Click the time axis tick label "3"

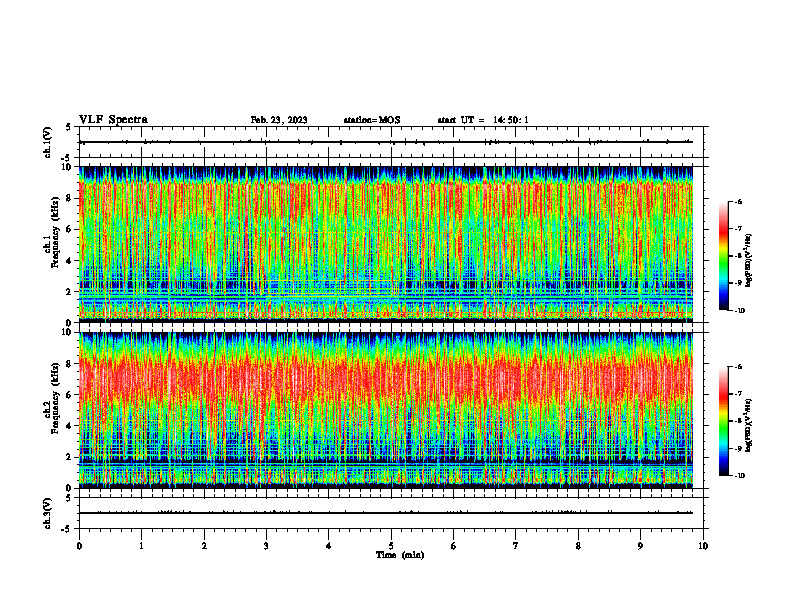point(266,546)
